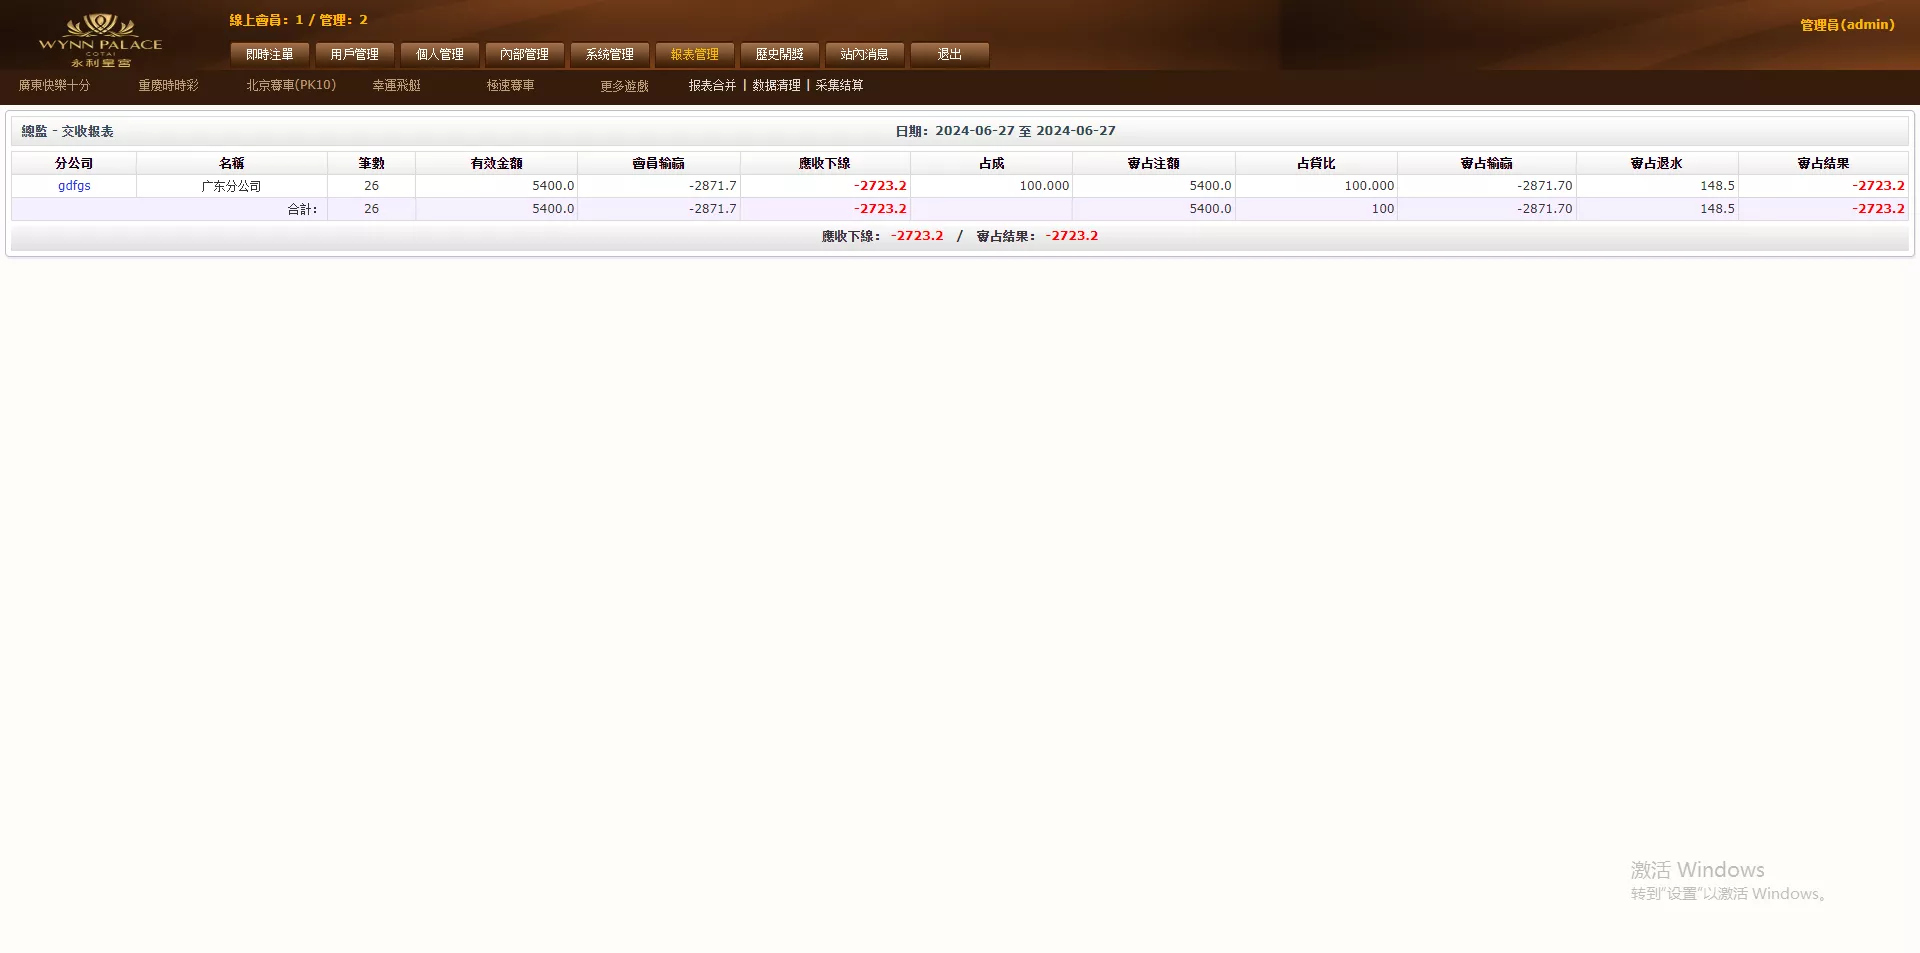Click 采集结算 settlement link
The width and height of the screenshot is (1920, 953).
click(x=838, y=85)
